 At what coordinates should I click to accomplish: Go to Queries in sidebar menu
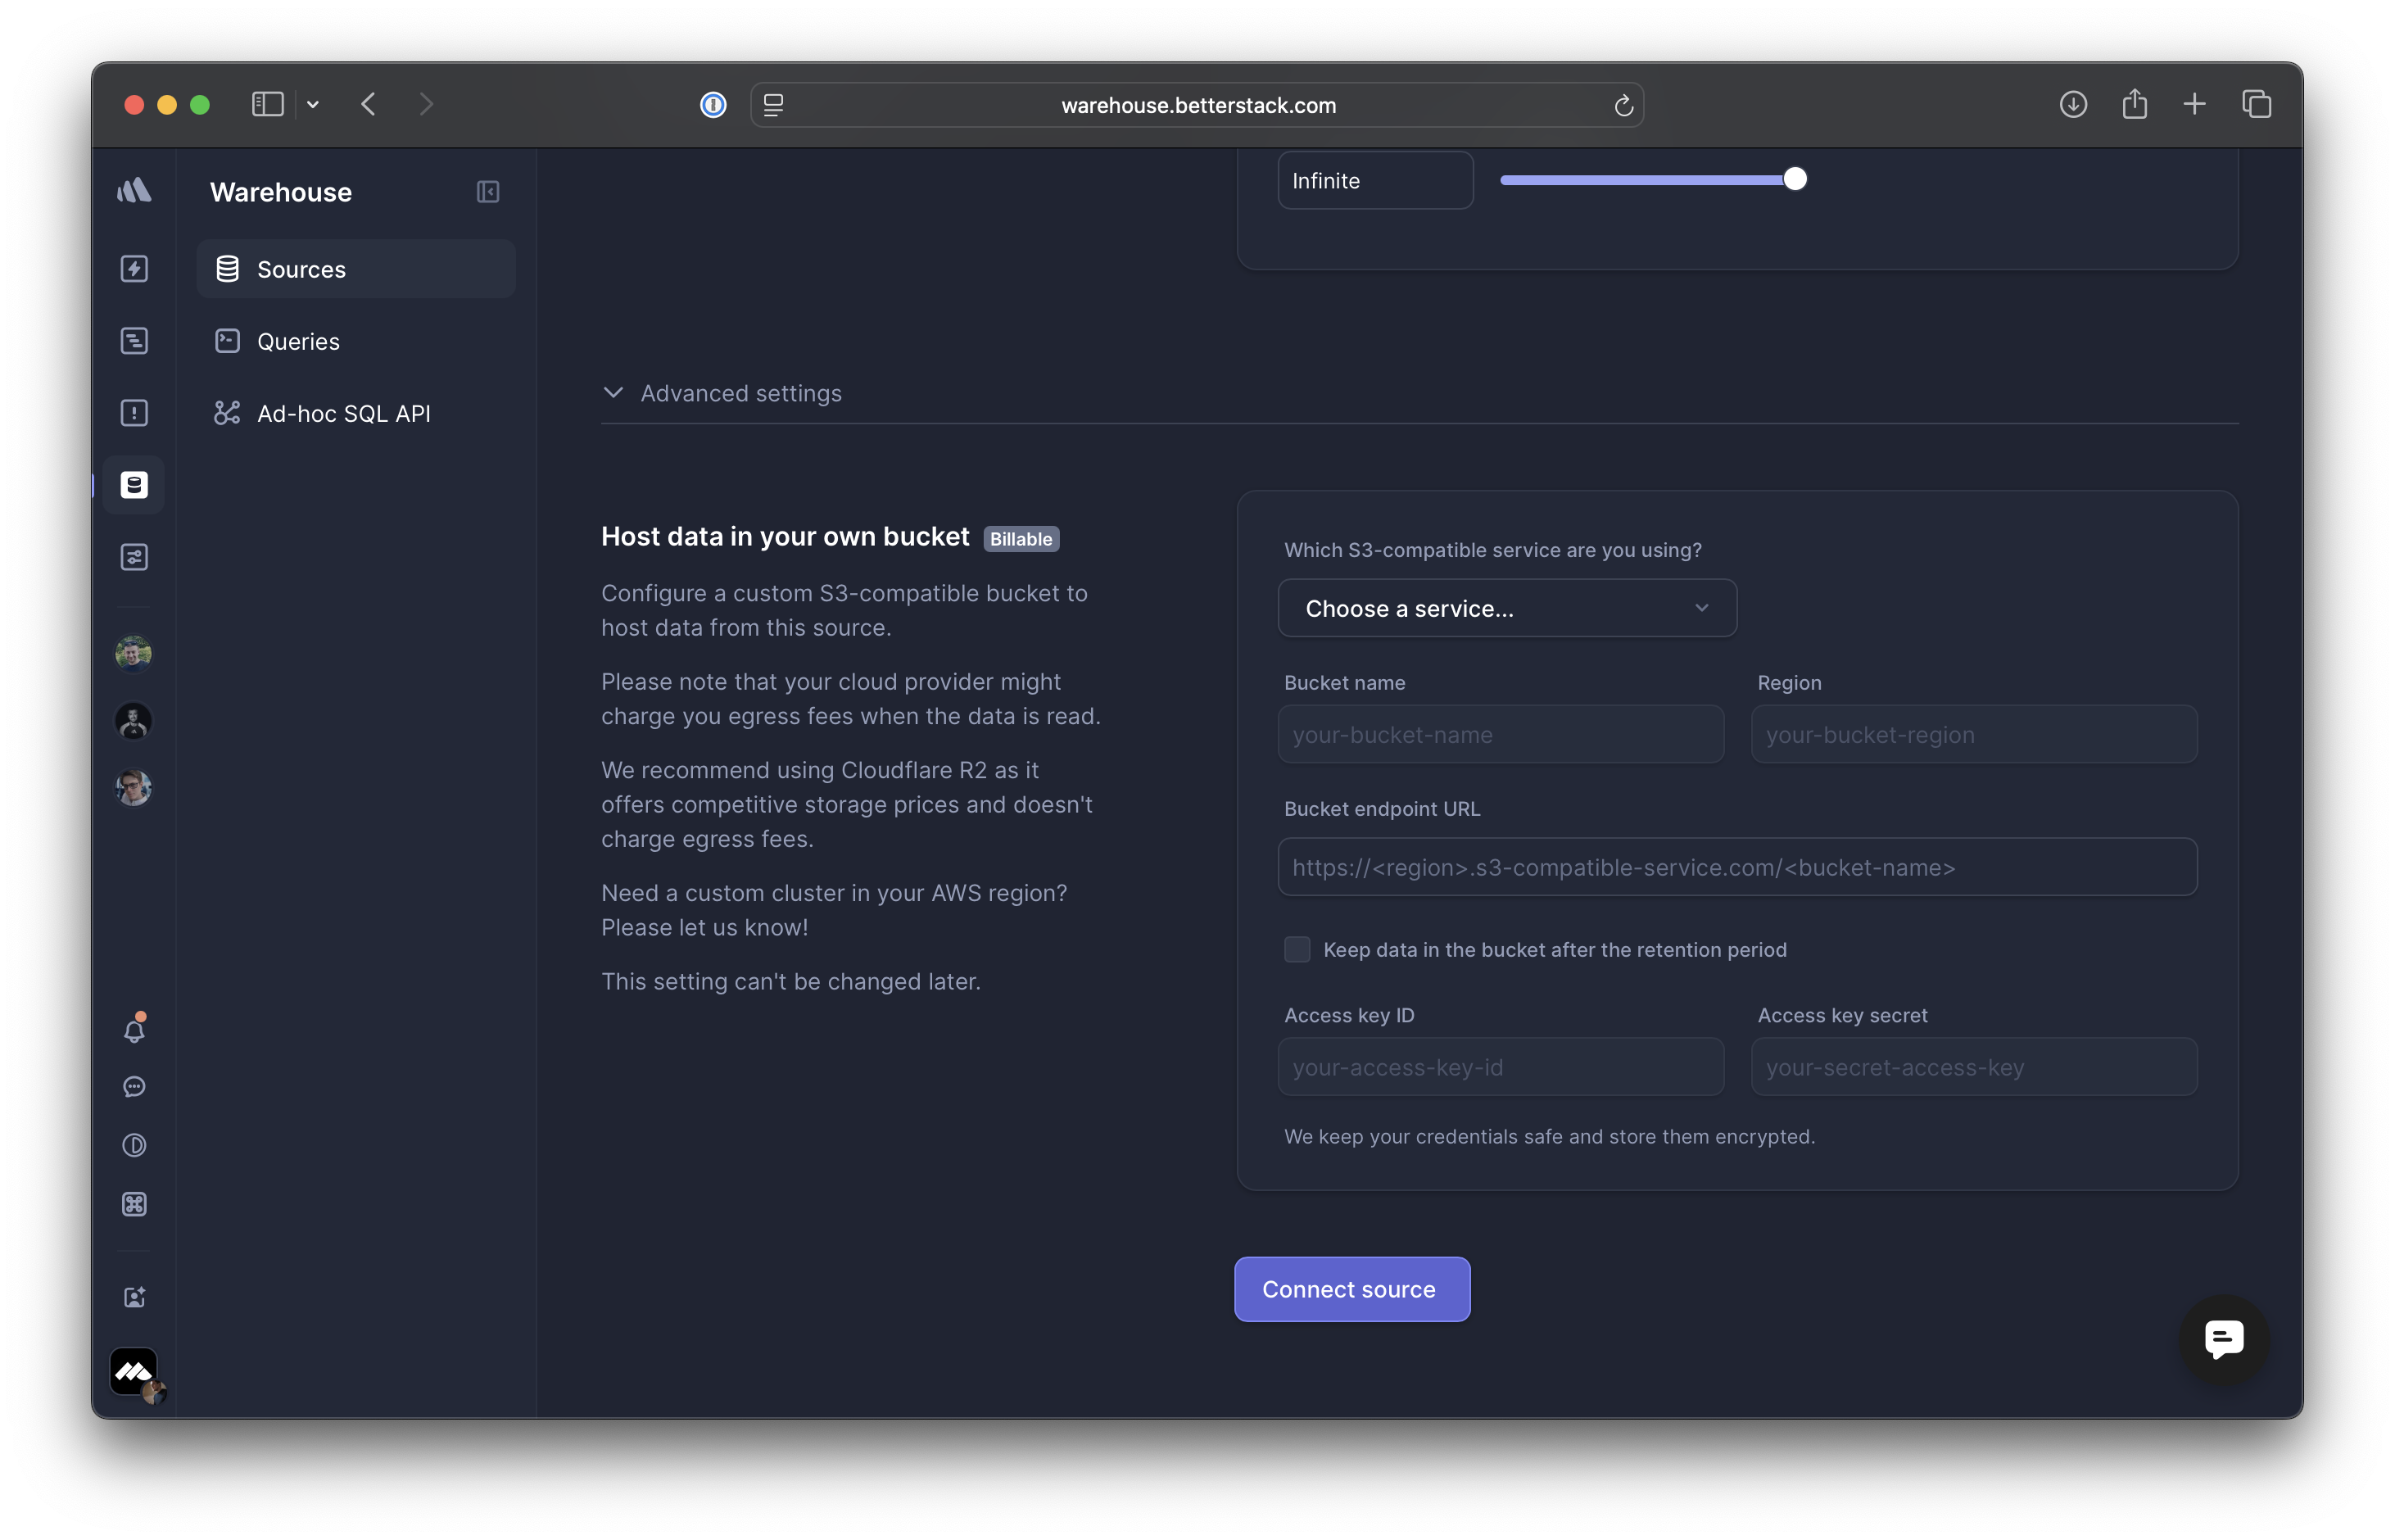(x=298, y=341)
